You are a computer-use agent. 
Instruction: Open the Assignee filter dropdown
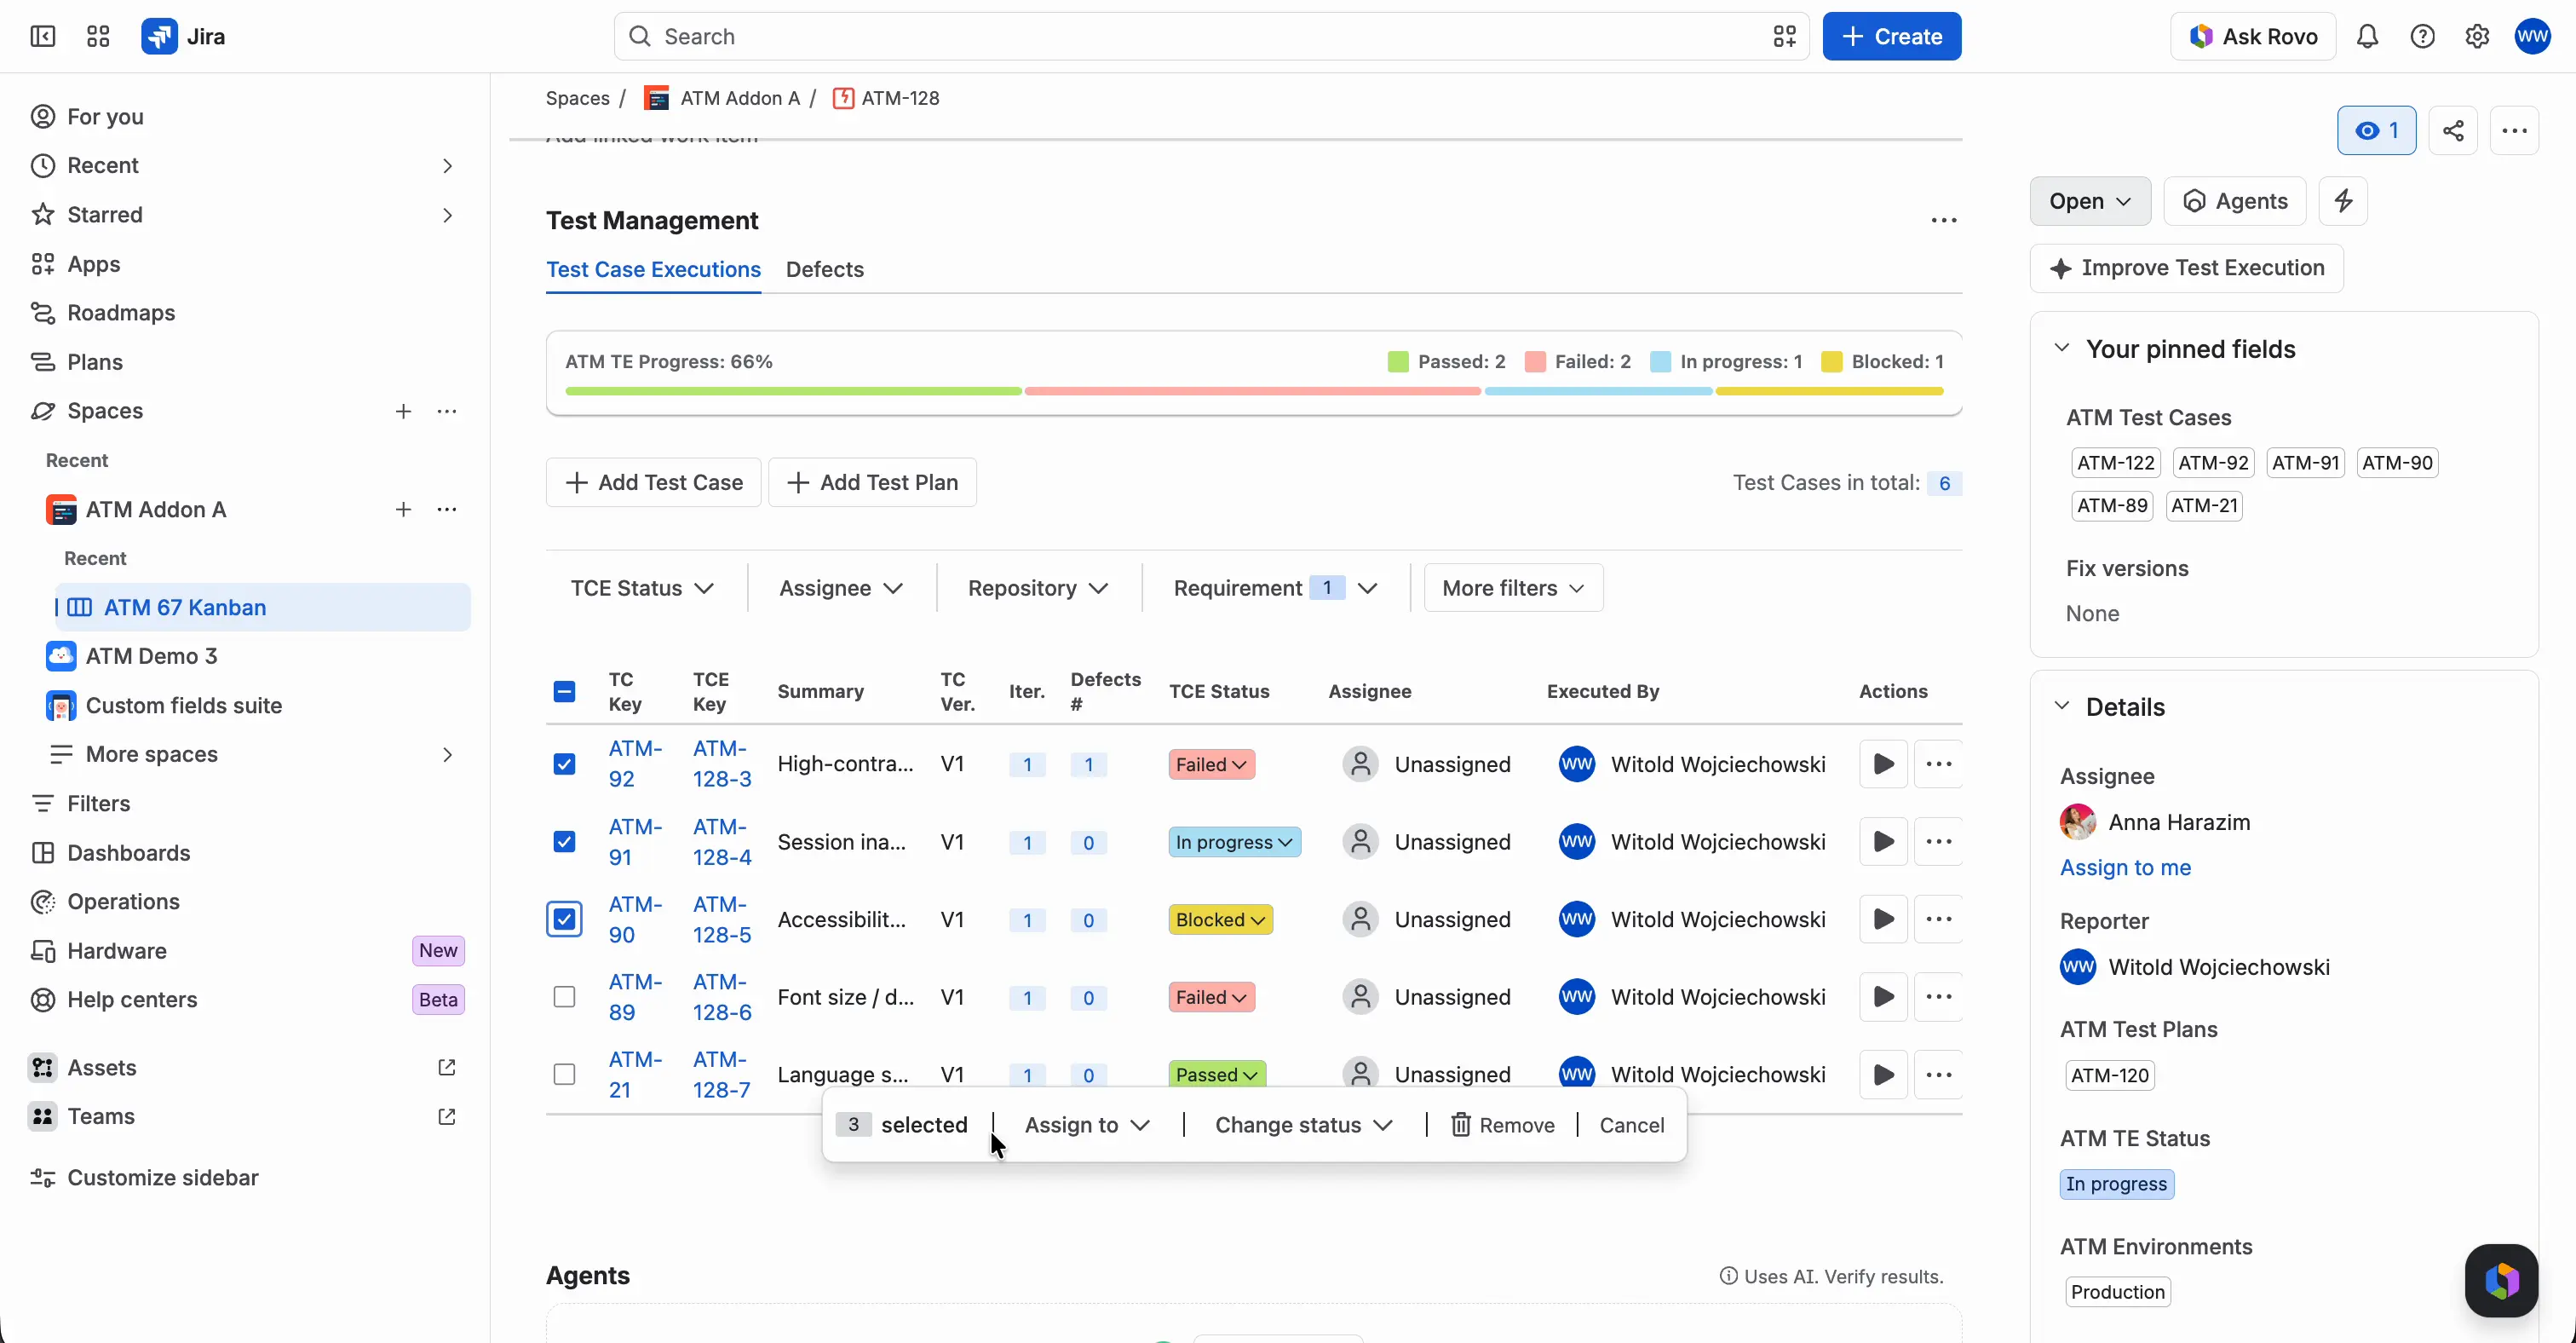coord(841,588)
